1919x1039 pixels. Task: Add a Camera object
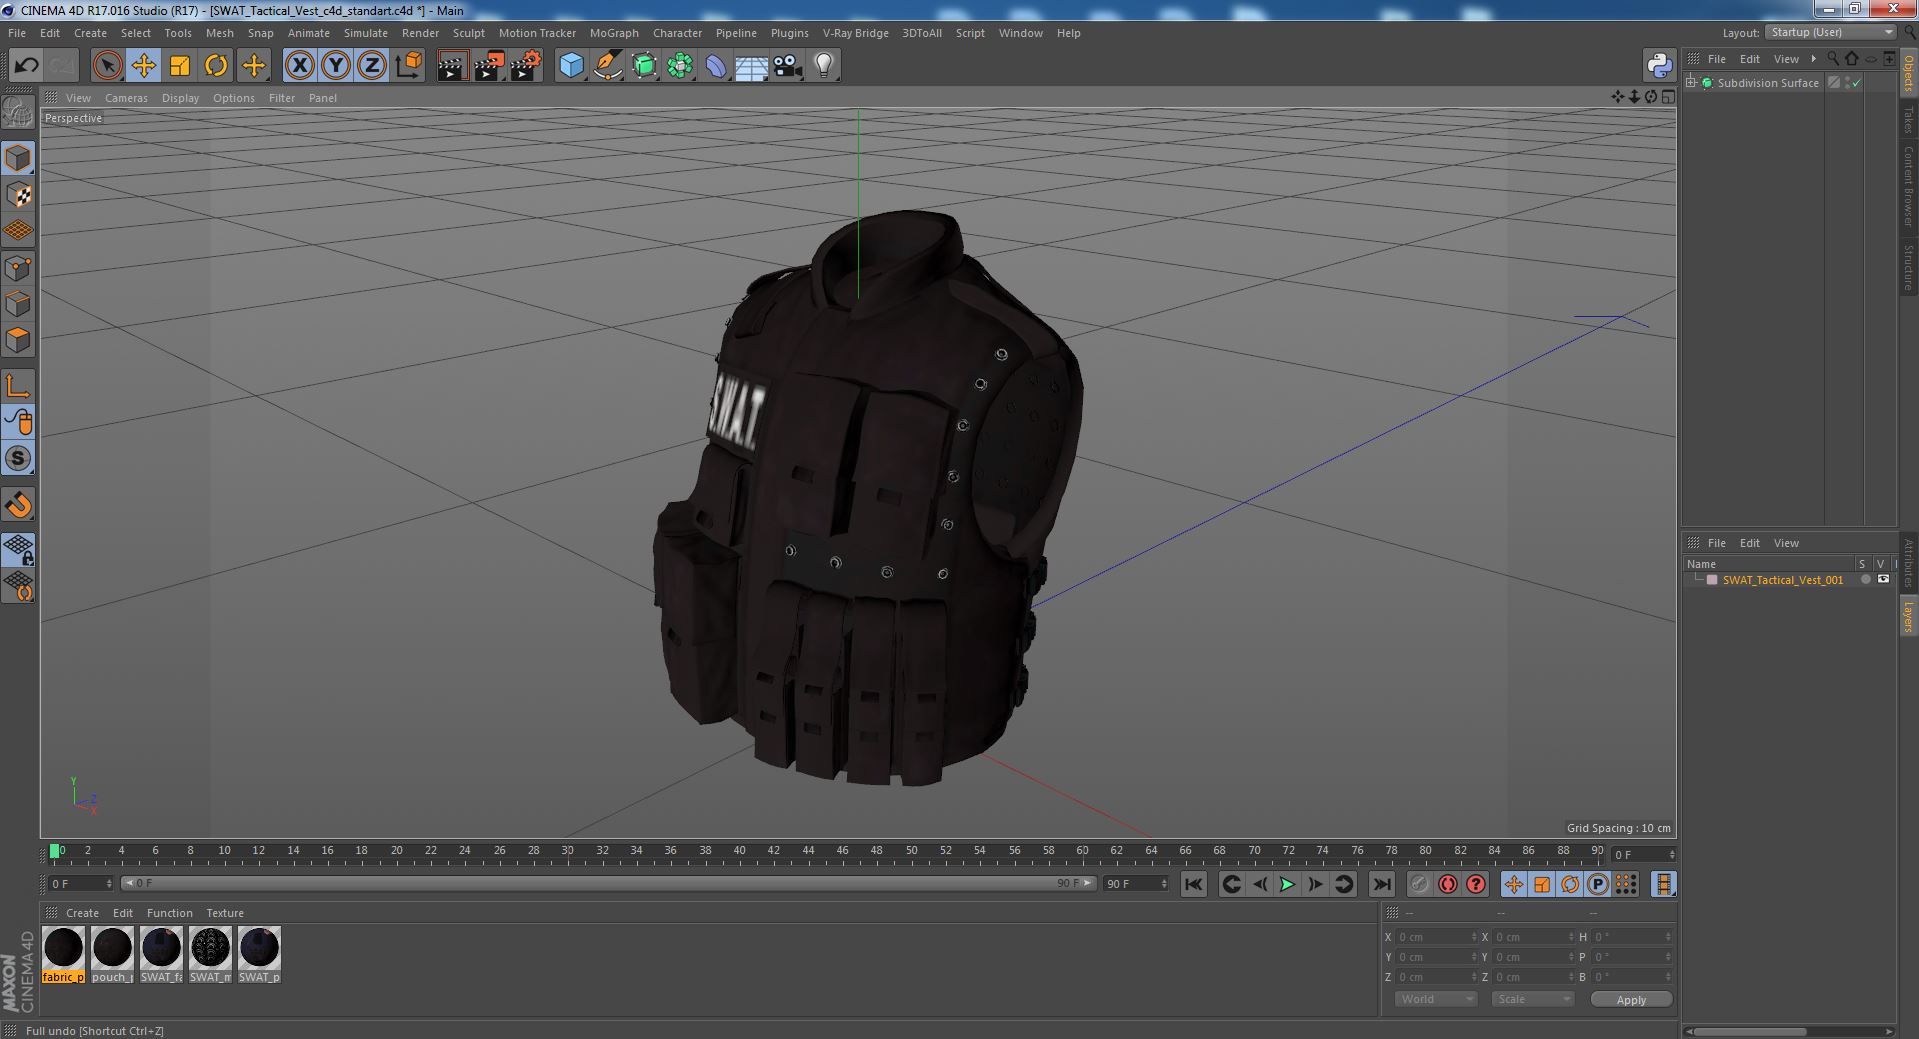coord(787,66)
